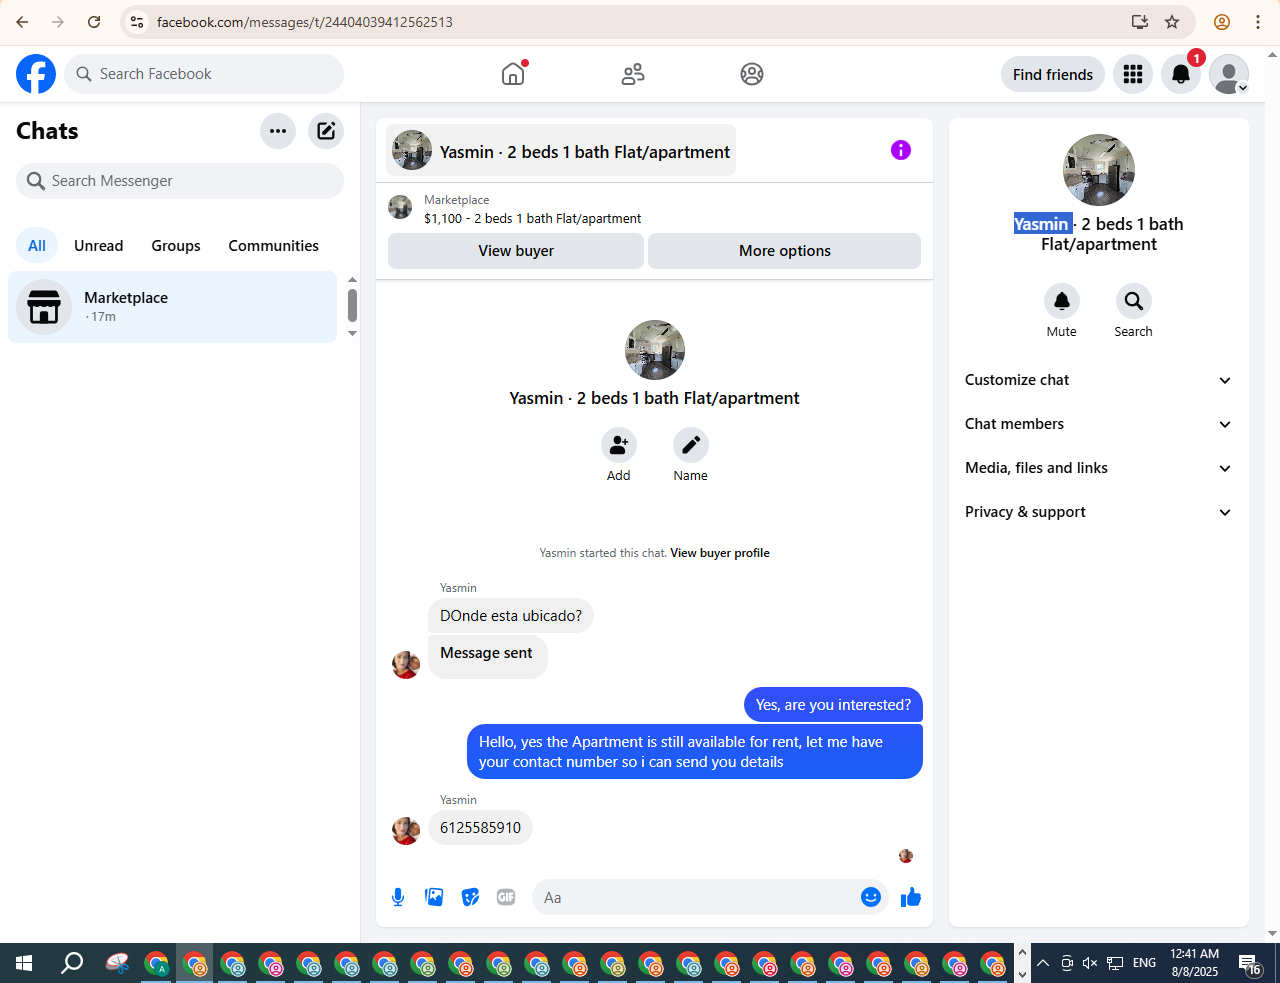Screen dimensions: 1280x983
Task: Open the Friends icon in top navigation
Action: click(x=633, y=74)
